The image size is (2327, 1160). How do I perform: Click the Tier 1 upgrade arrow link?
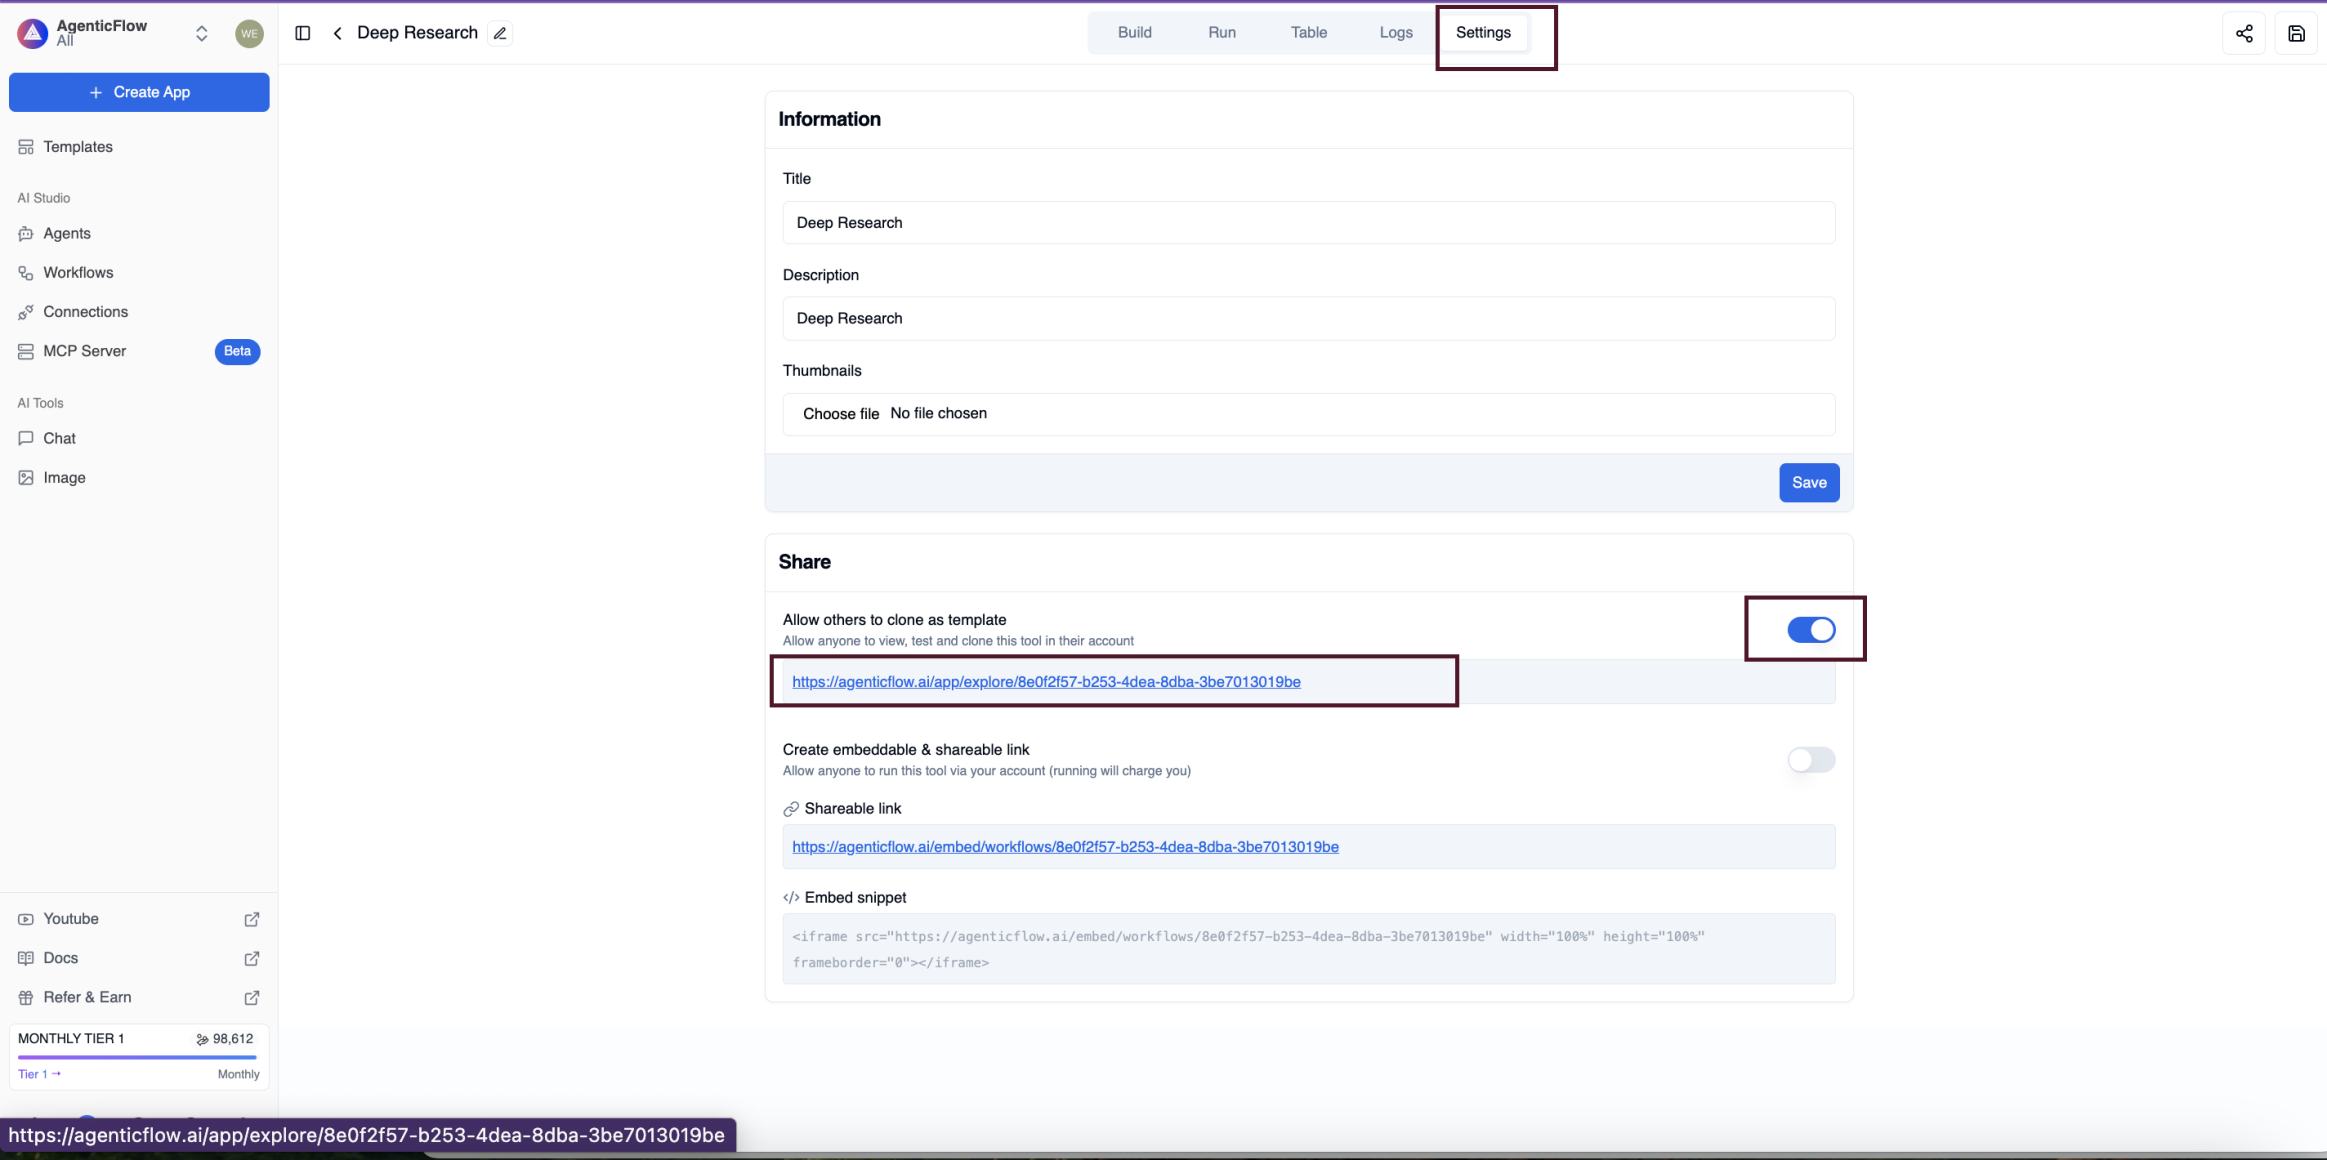pos(39,1074)
